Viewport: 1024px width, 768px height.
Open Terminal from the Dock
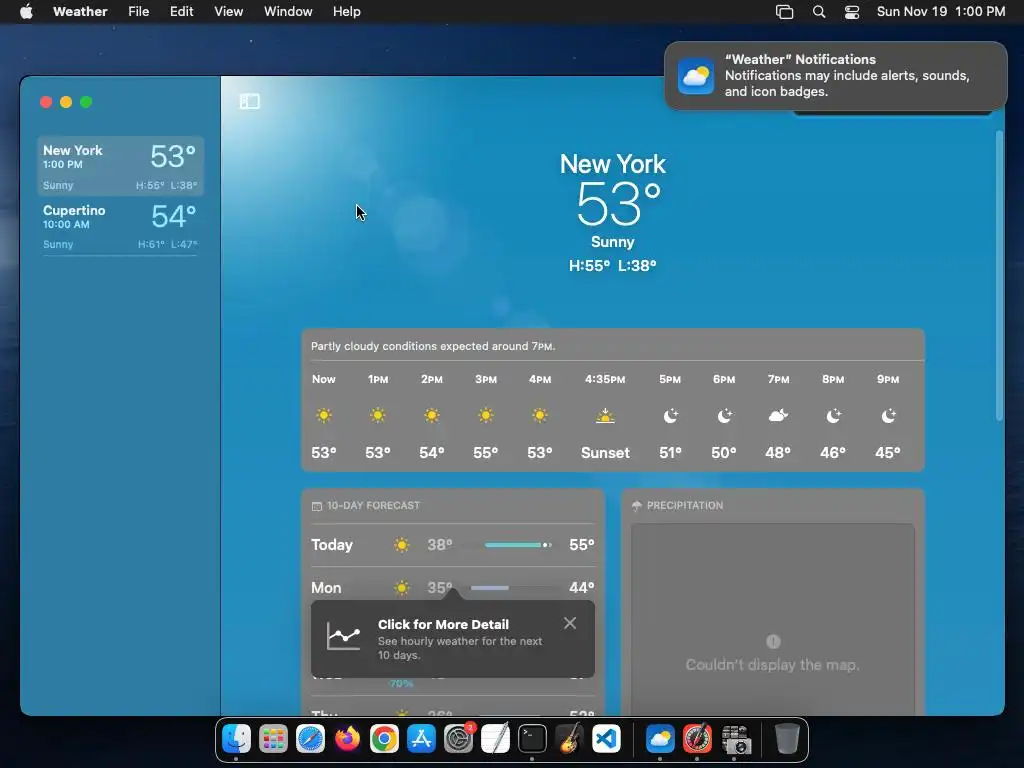(532, 739)
